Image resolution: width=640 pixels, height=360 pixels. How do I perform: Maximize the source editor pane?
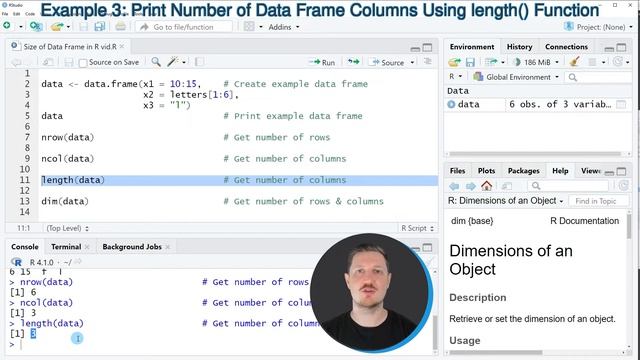[x=427, y=48]
